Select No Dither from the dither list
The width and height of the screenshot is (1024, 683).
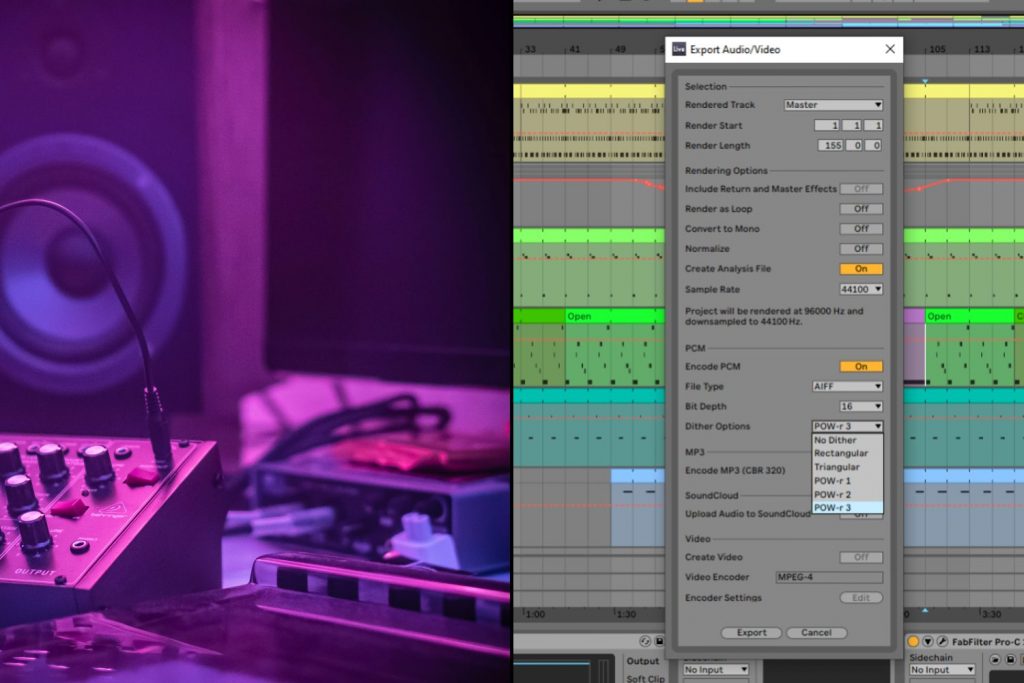point(847,440)
